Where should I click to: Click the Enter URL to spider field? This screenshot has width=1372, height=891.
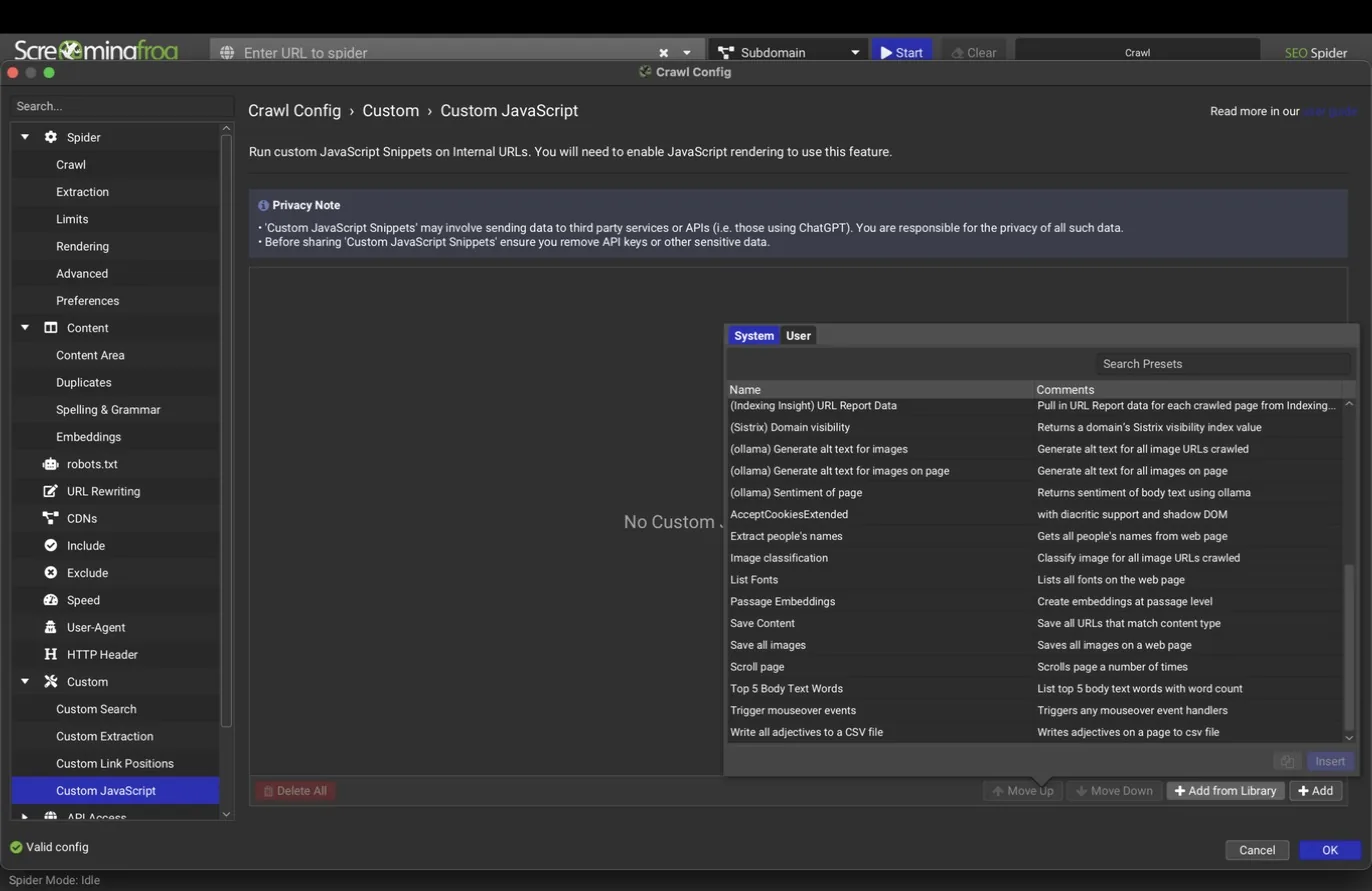[x=445, y=53]
